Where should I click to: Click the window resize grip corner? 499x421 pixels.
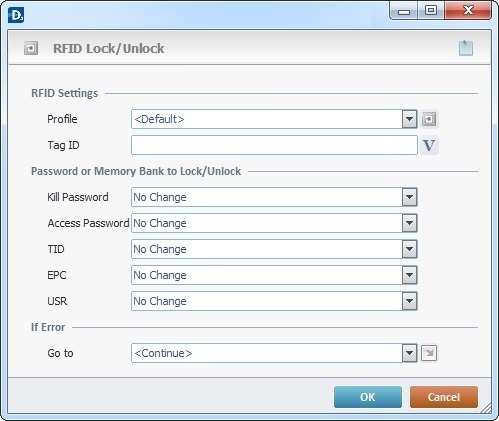pos(486,408)
